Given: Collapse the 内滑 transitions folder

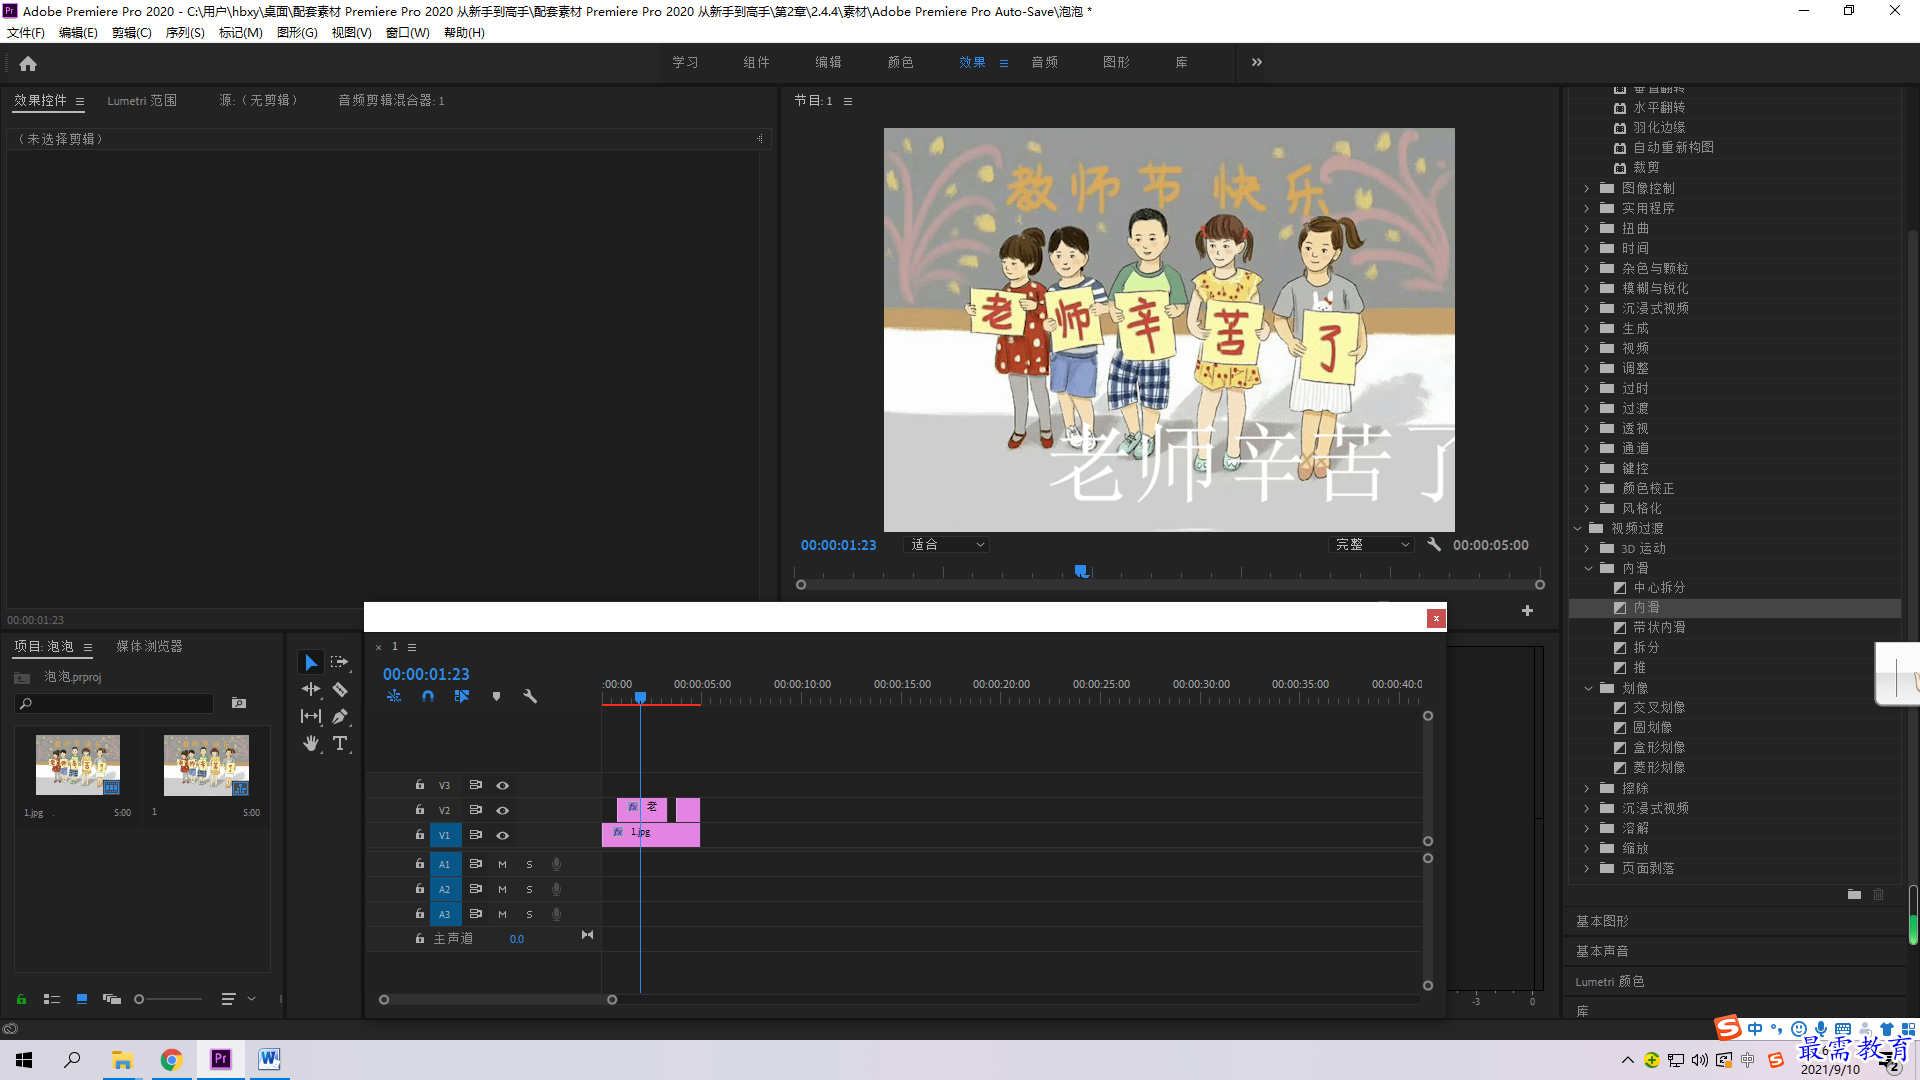Looking at the screenshot, I should tap(1588, 568).
